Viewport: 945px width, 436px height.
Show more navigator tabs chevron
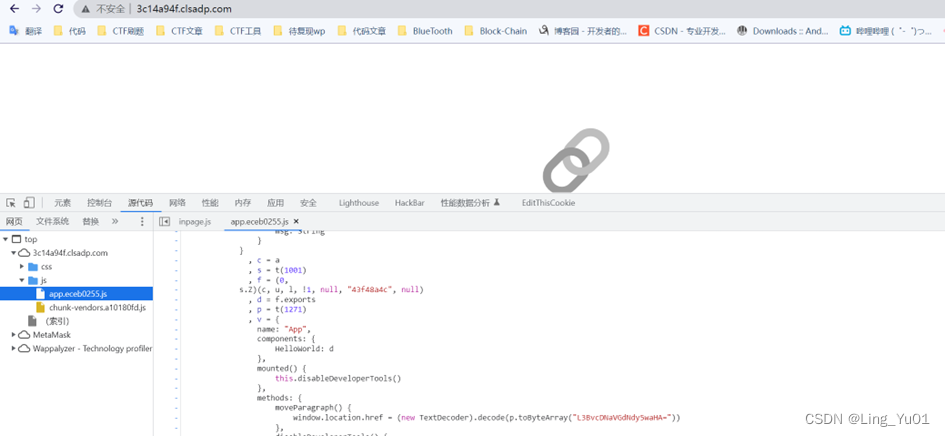(x=115, y=221)
